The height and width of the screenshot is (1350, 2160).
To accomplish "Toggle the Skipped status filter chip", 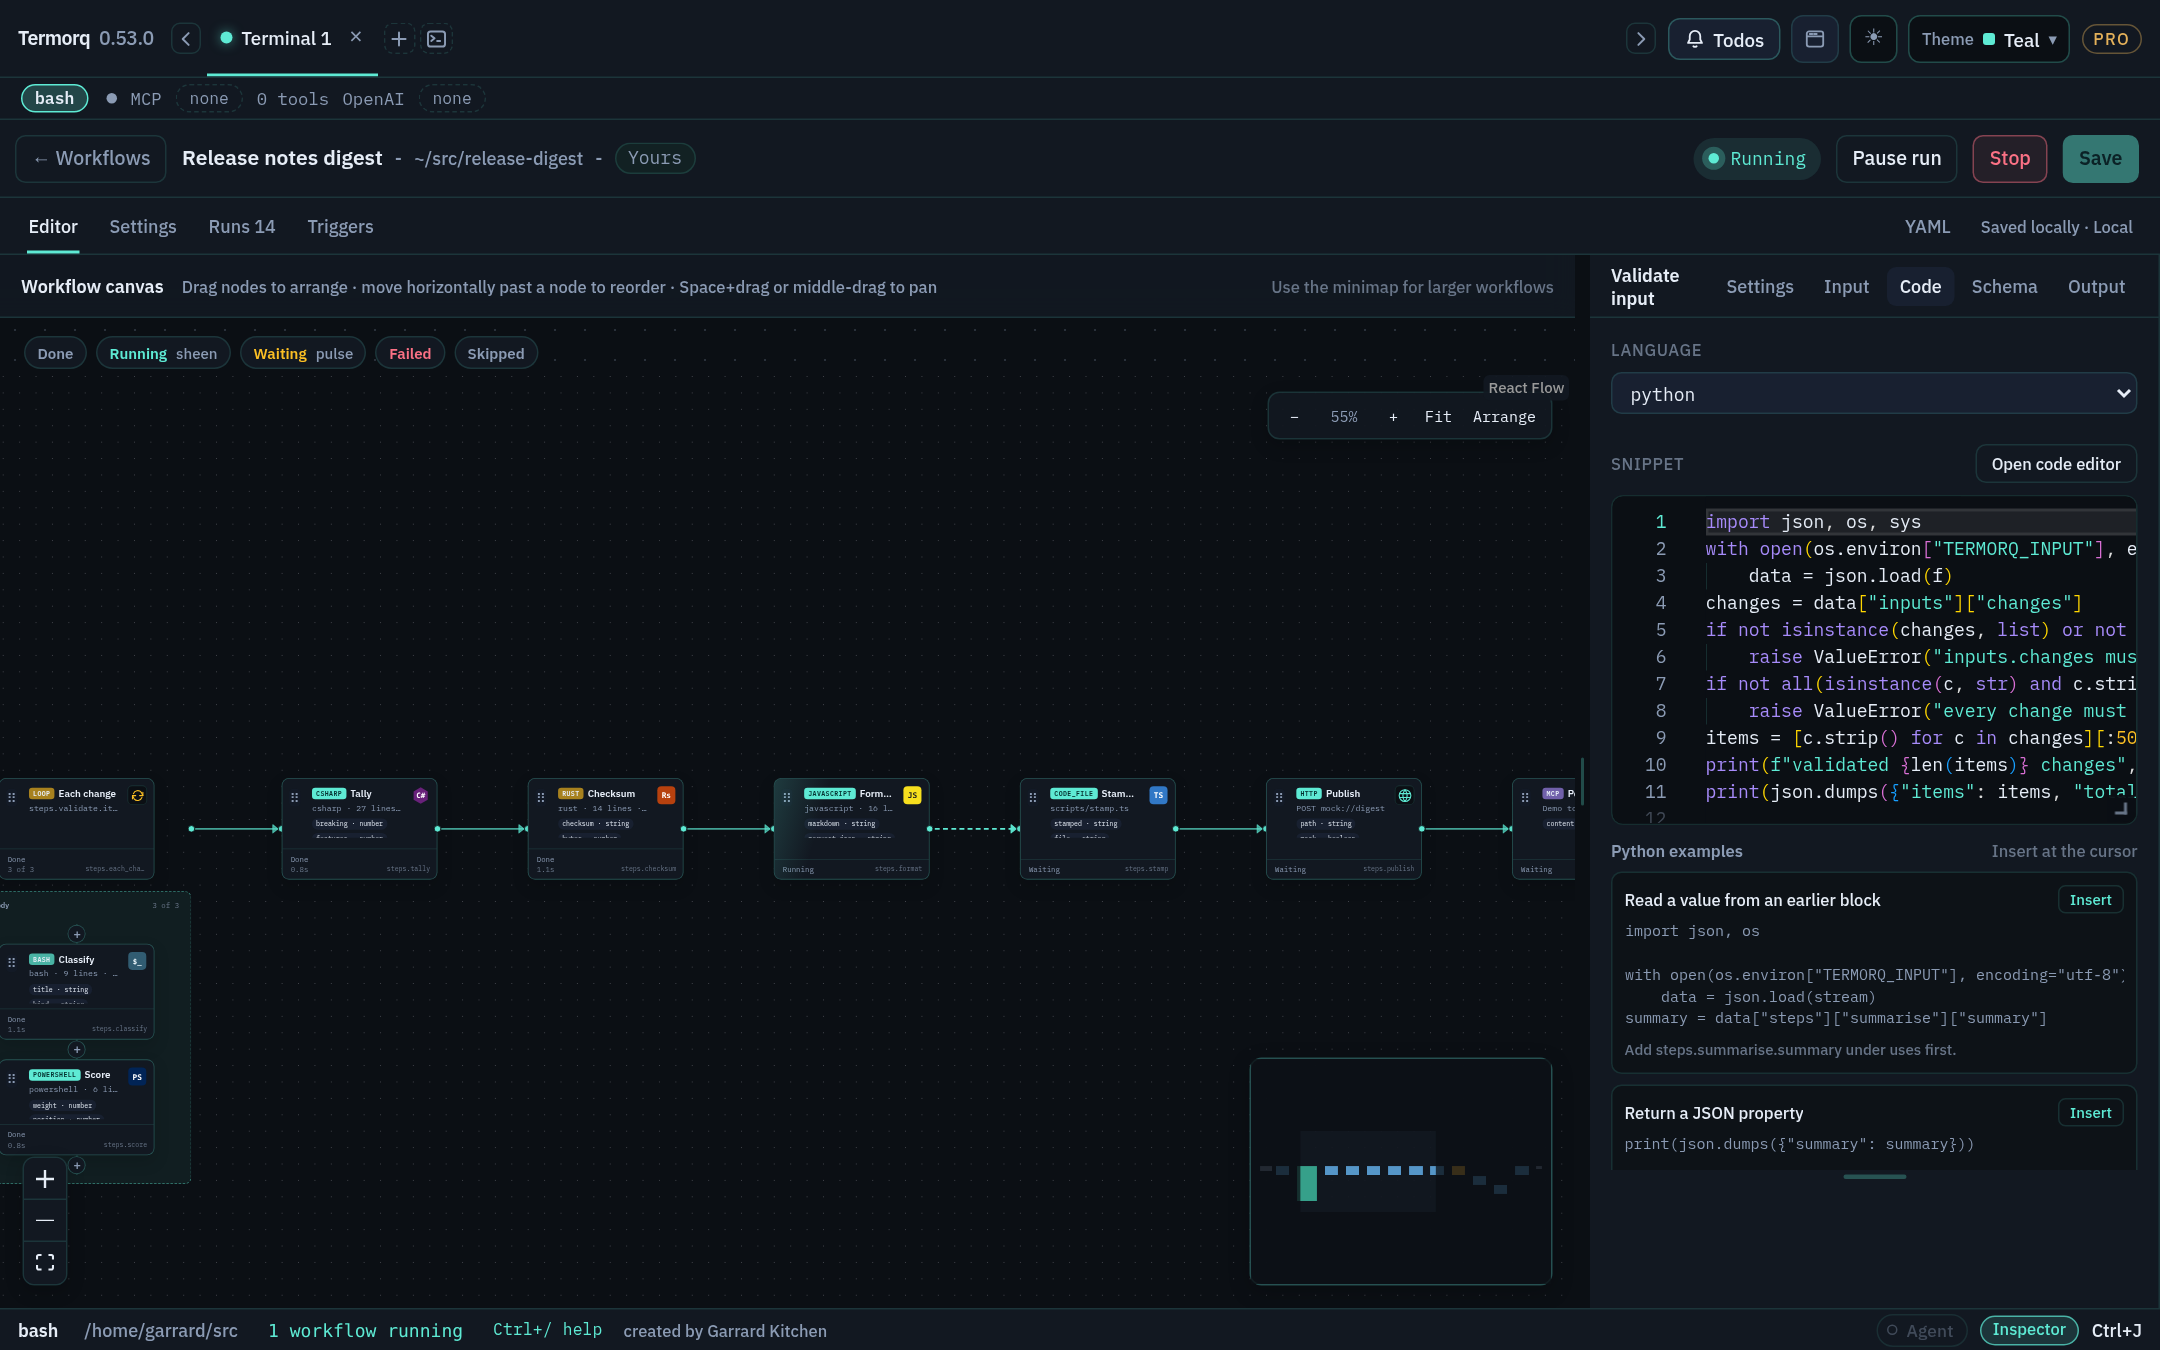I will [496, 353].
